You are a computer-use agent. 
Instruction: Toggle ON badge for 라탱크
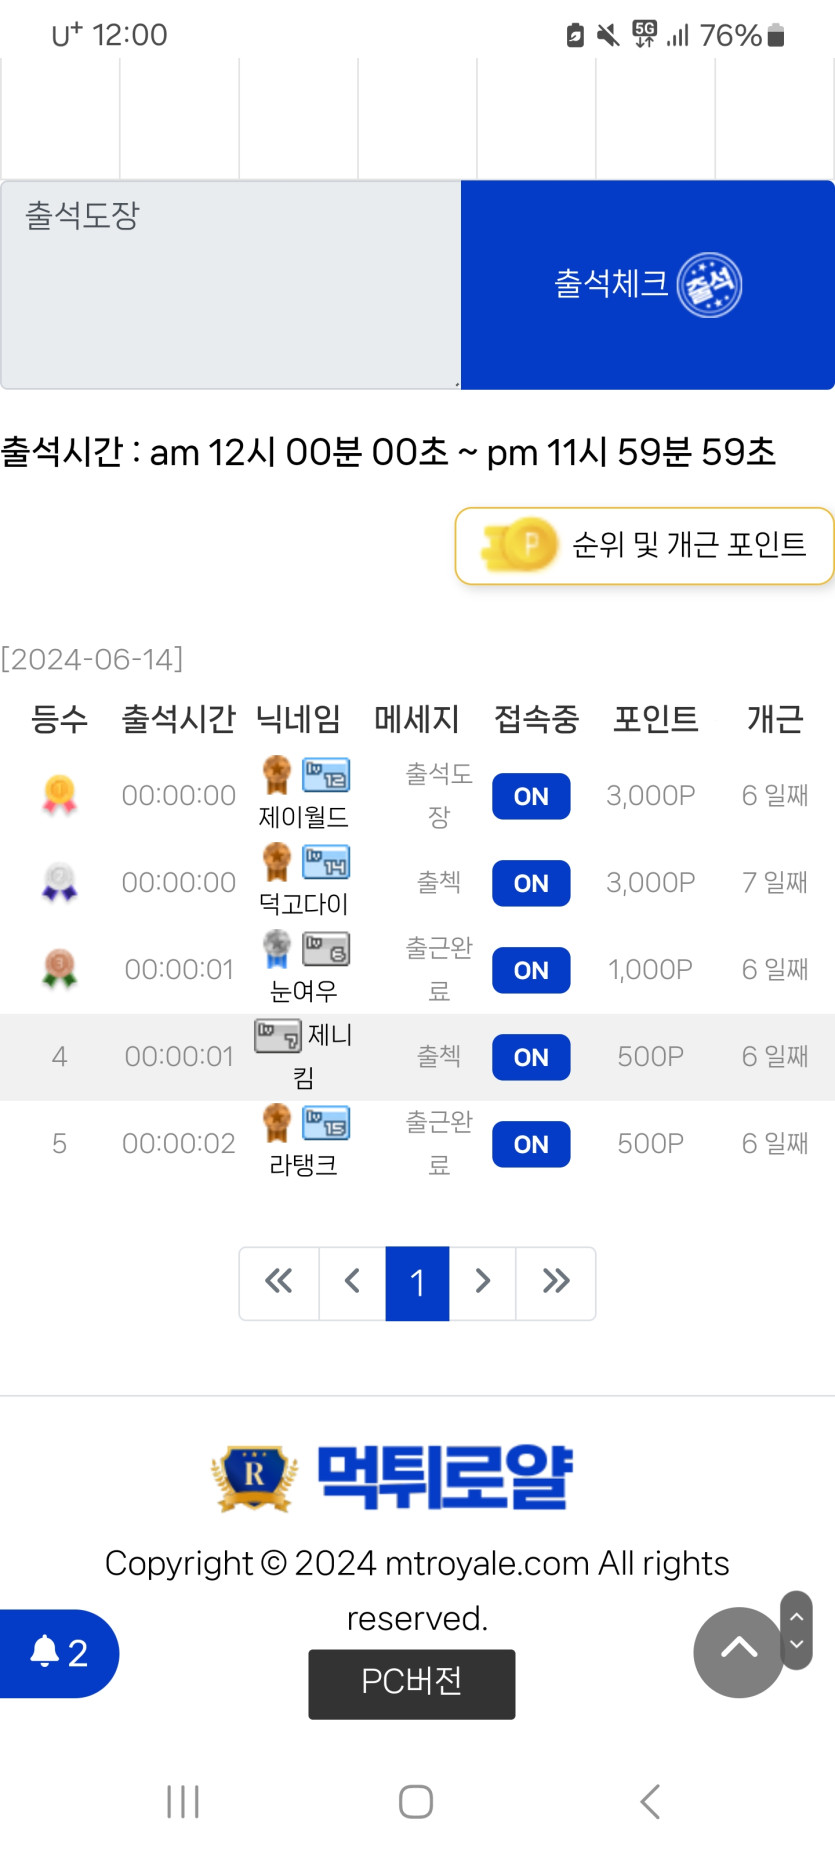[x=531, y=1144]
